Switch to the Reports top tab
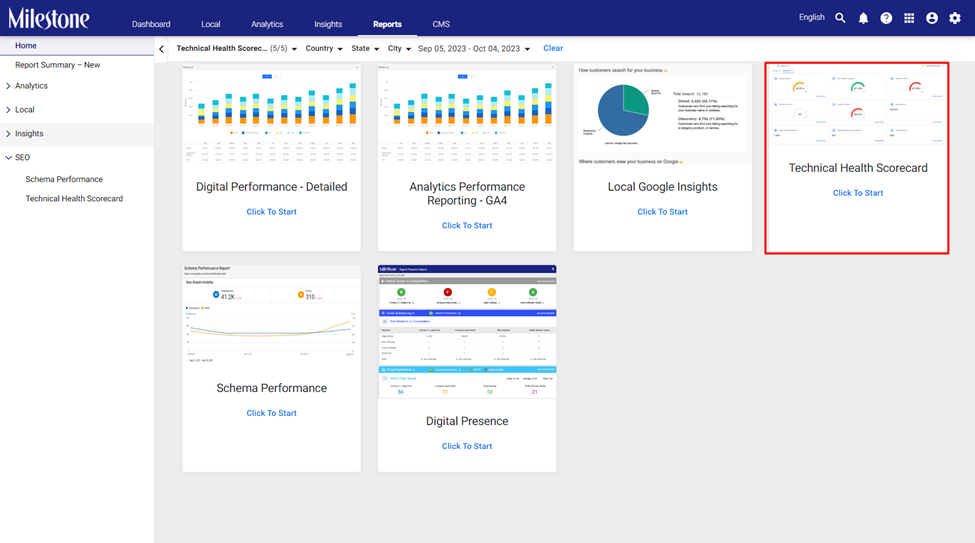This screenshot has width=975, height=543. 387,24
